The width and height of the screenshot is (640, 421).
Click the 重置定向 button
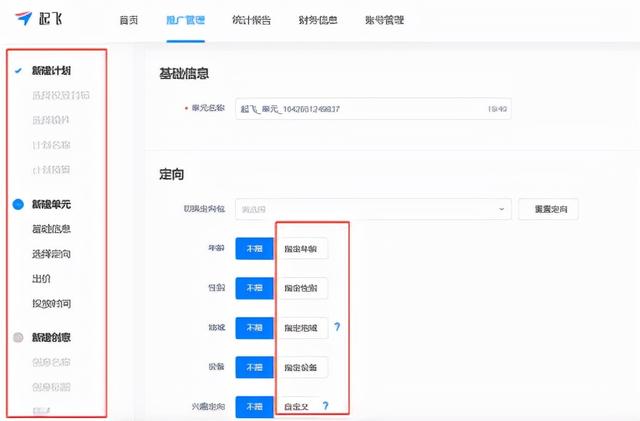tap(548, 210)
